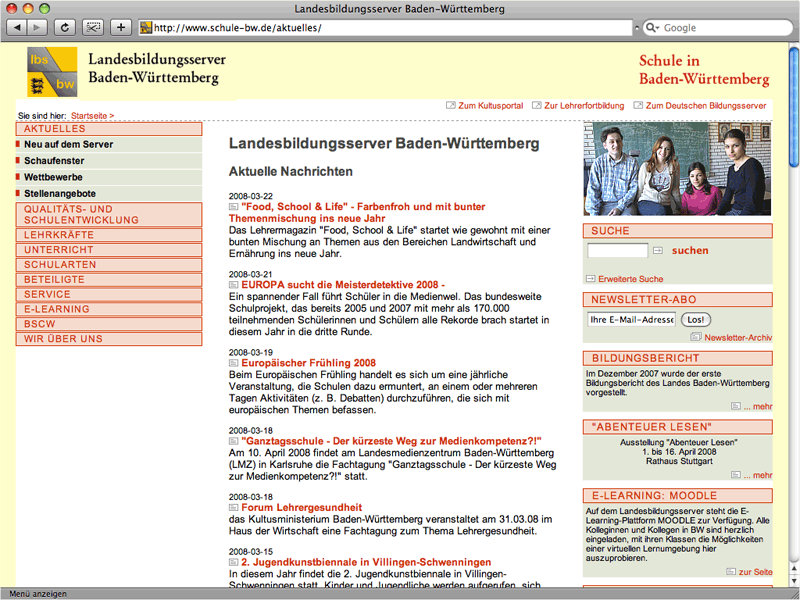Click the vertical page scrollbar

[x=793, y=300]
